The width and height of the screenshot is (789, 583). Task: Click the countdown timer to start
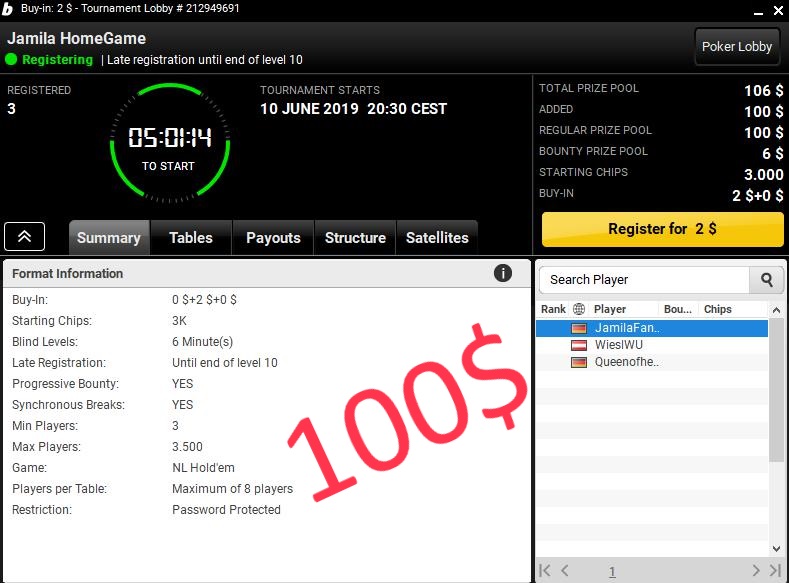click(x=170, y=142)
